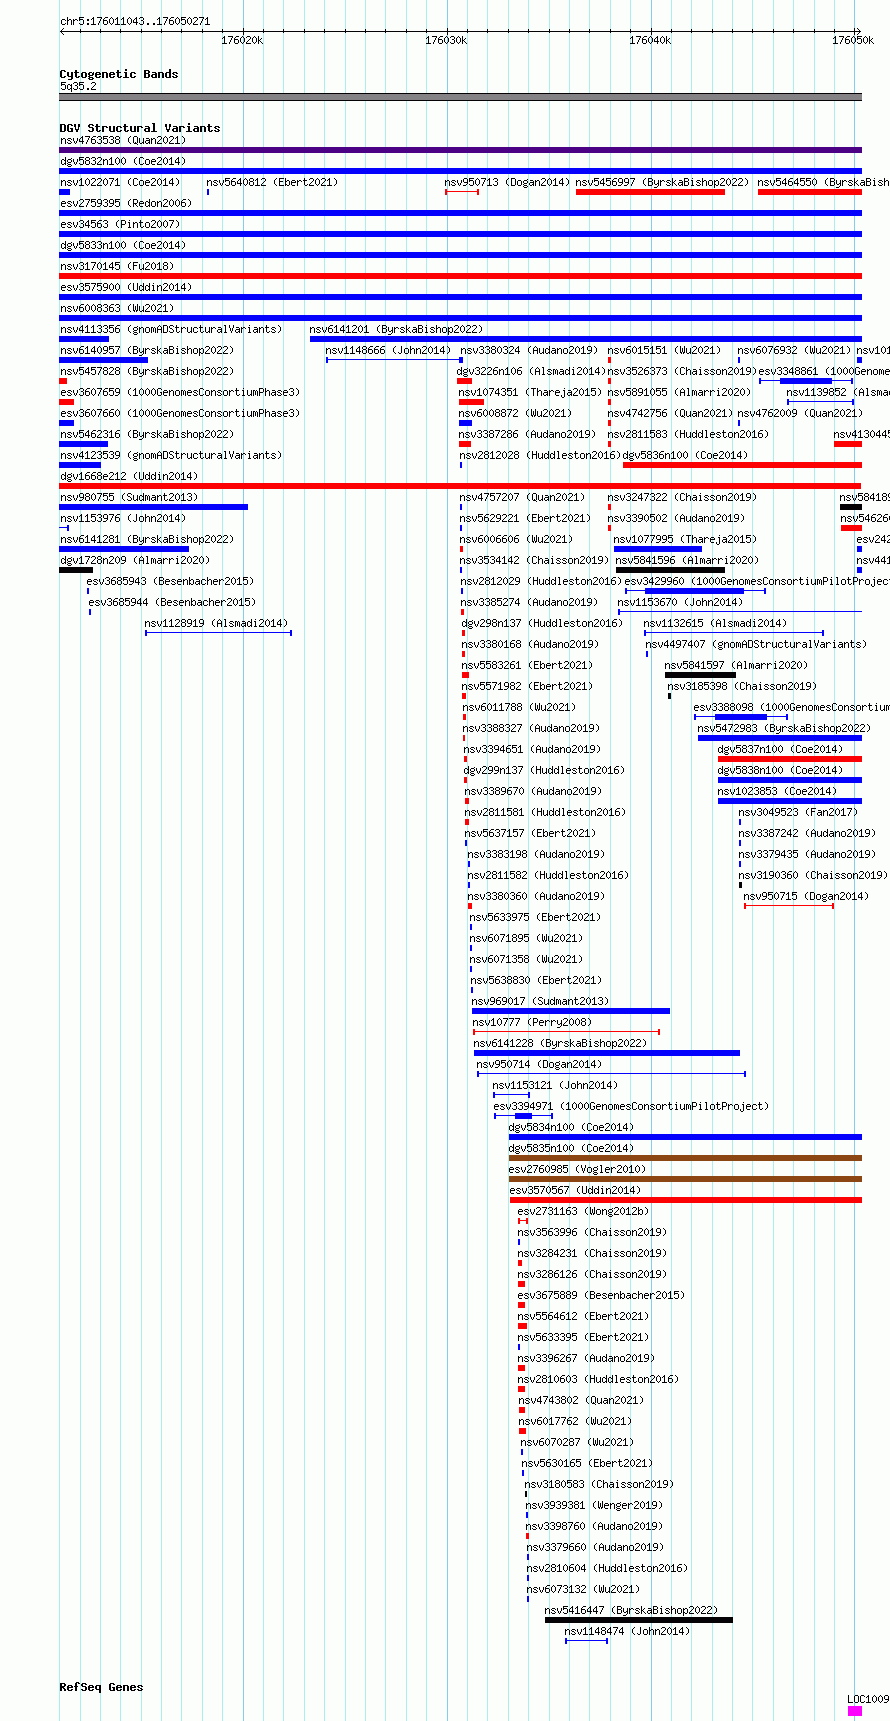Click esv3570567 (Uddin2014) label

click(x=575, y=1190)
